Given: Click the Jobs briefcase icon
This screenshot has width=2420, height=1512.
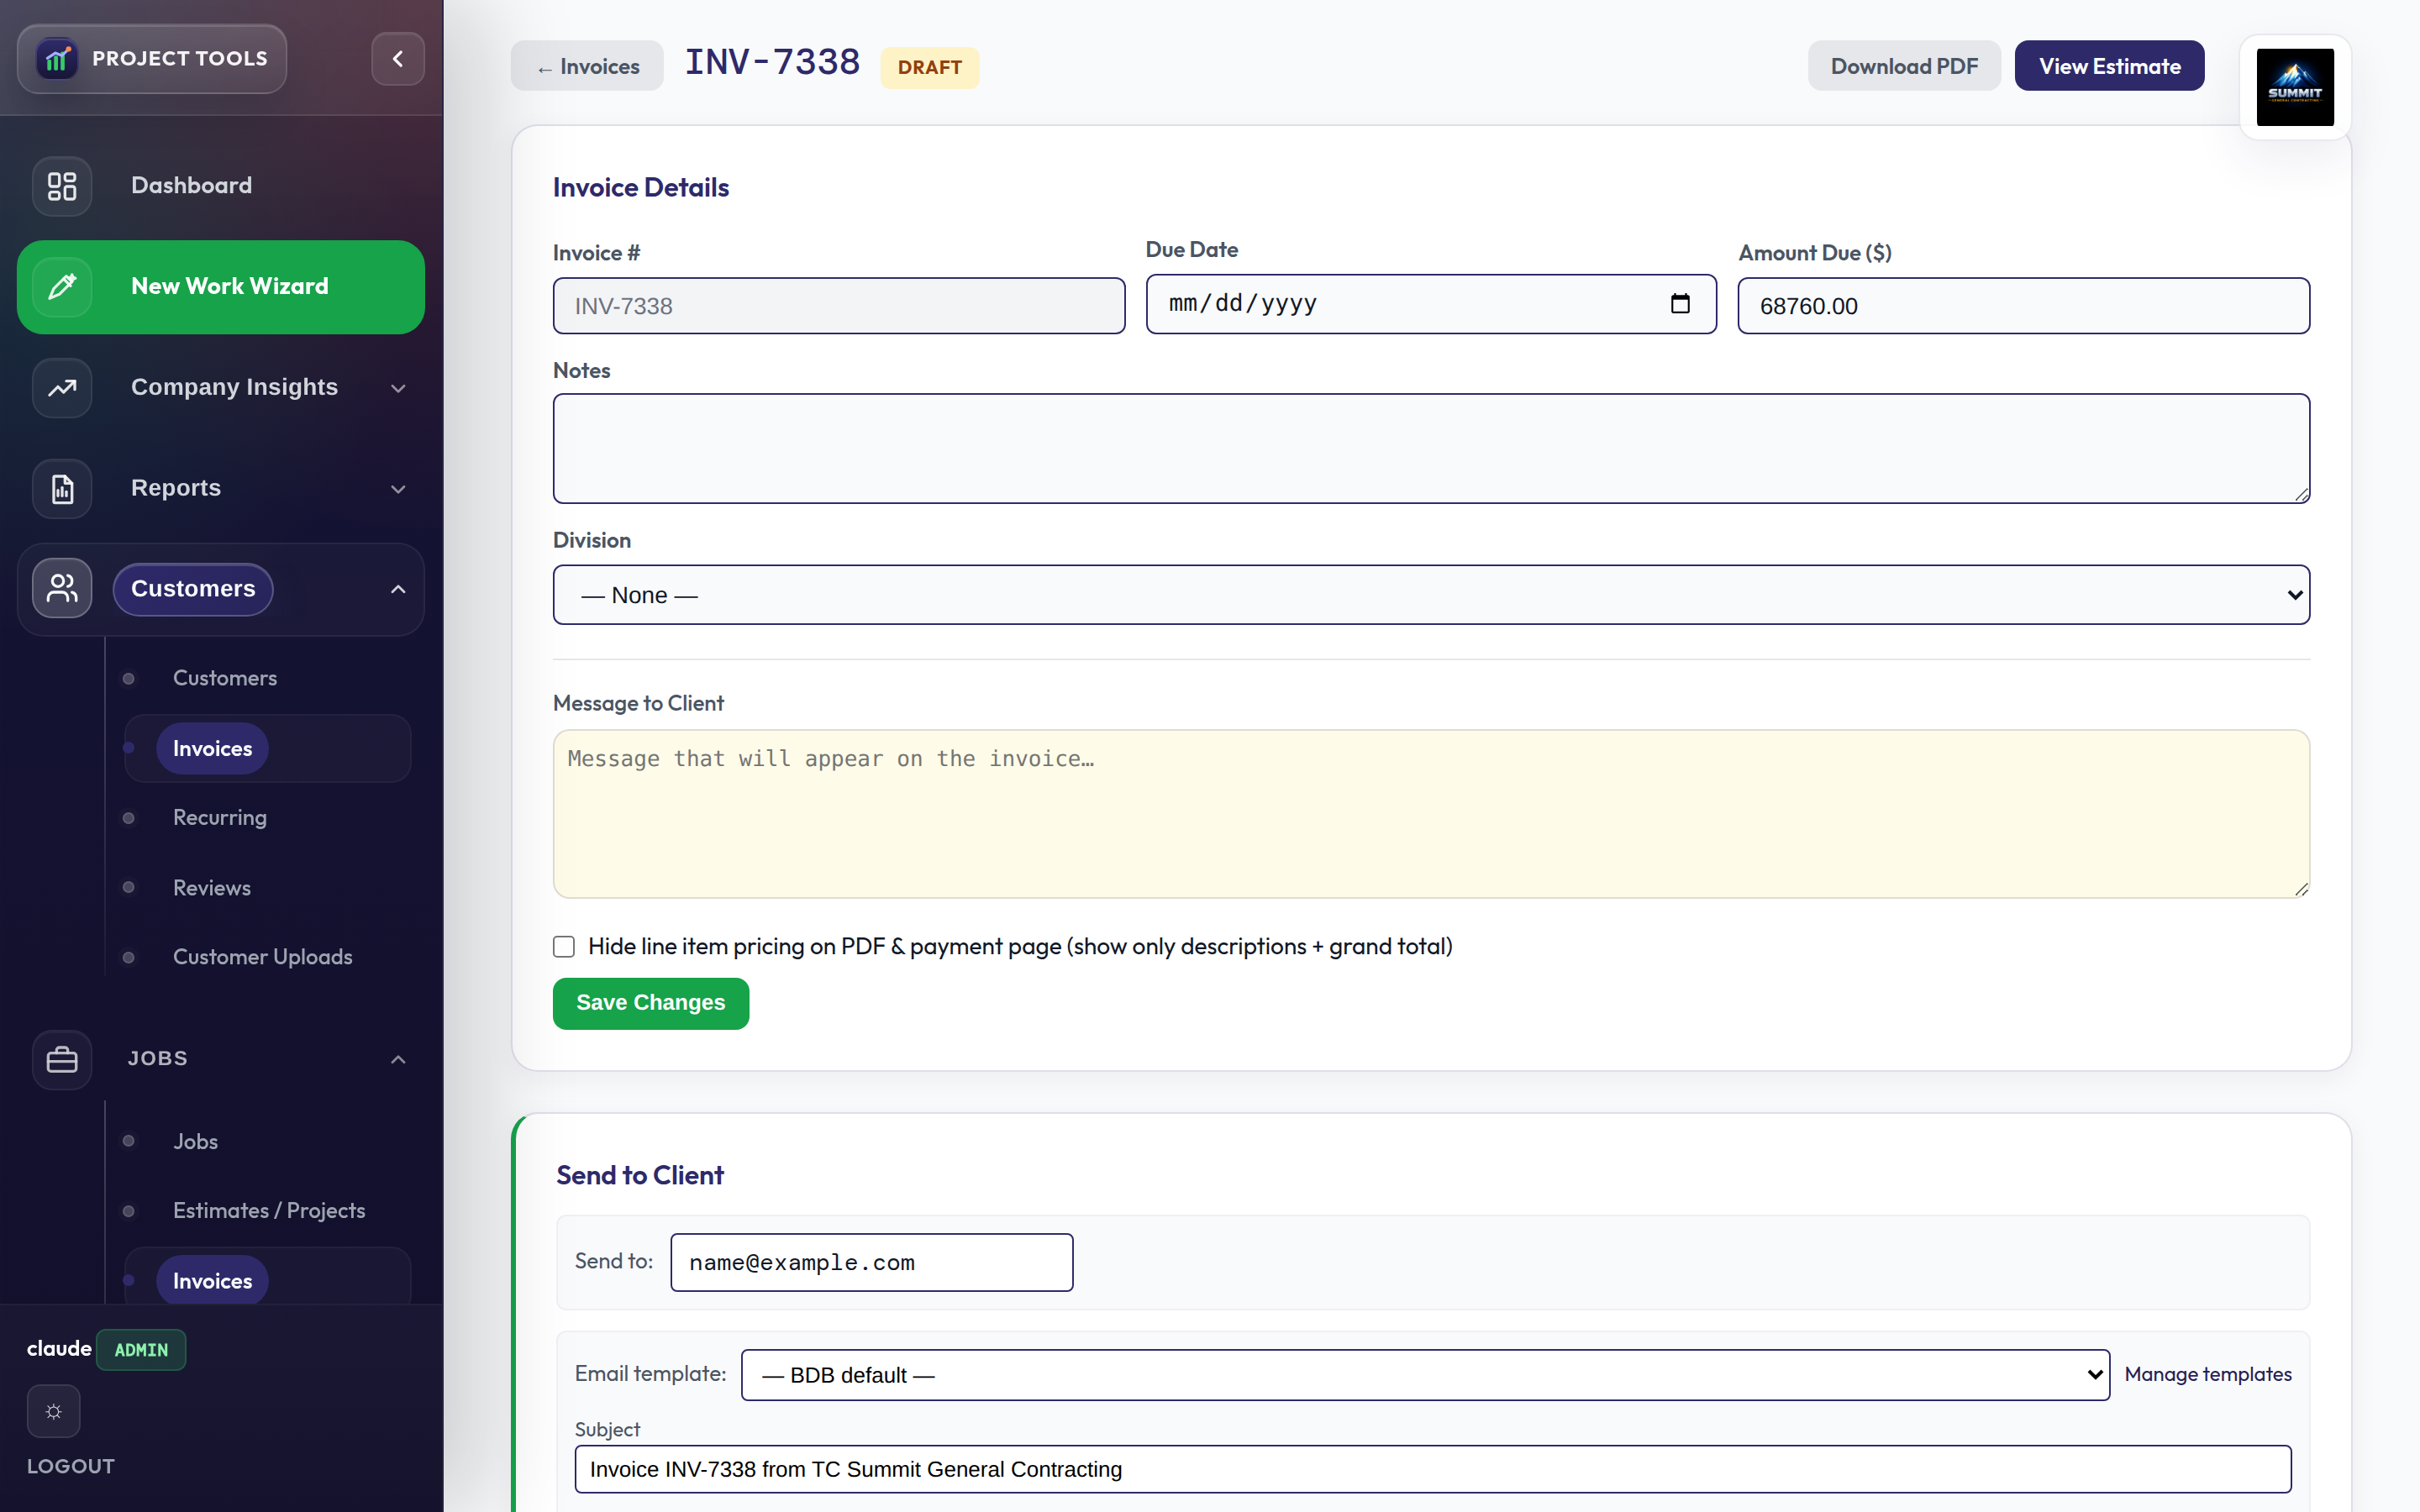Looking at the screenshot, I should pos(62,1059).
